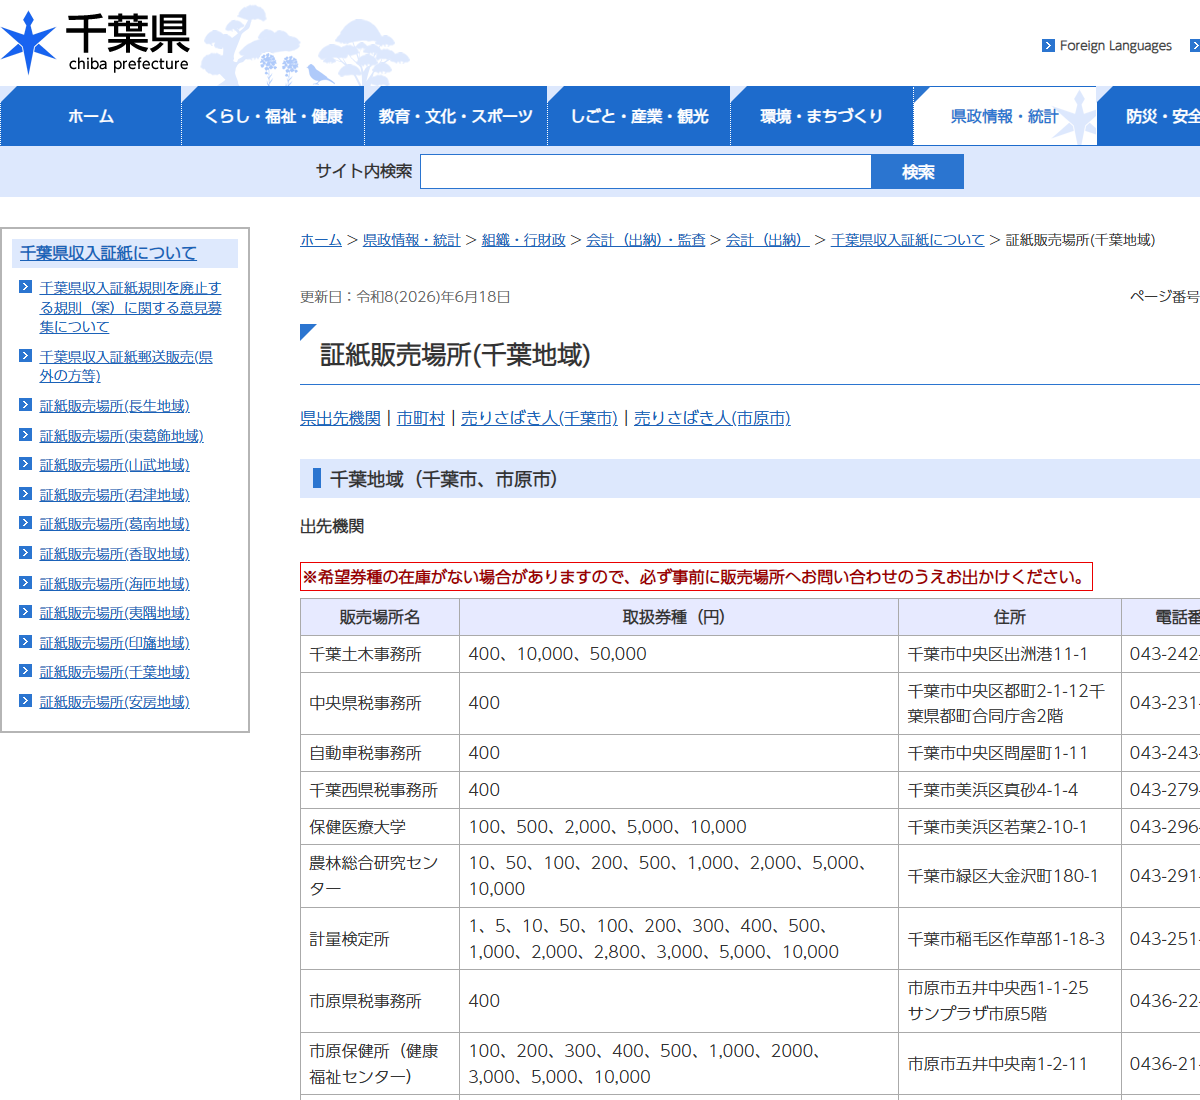
Task: Open the 環境・まちづくり navigation tab
Action: 822,116
